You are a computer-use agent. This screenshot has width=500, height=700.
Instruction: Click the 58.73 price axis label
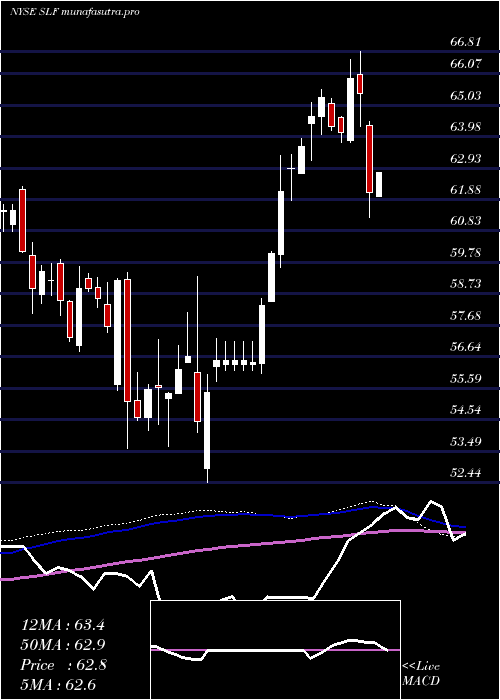click(x=466, y=284)
